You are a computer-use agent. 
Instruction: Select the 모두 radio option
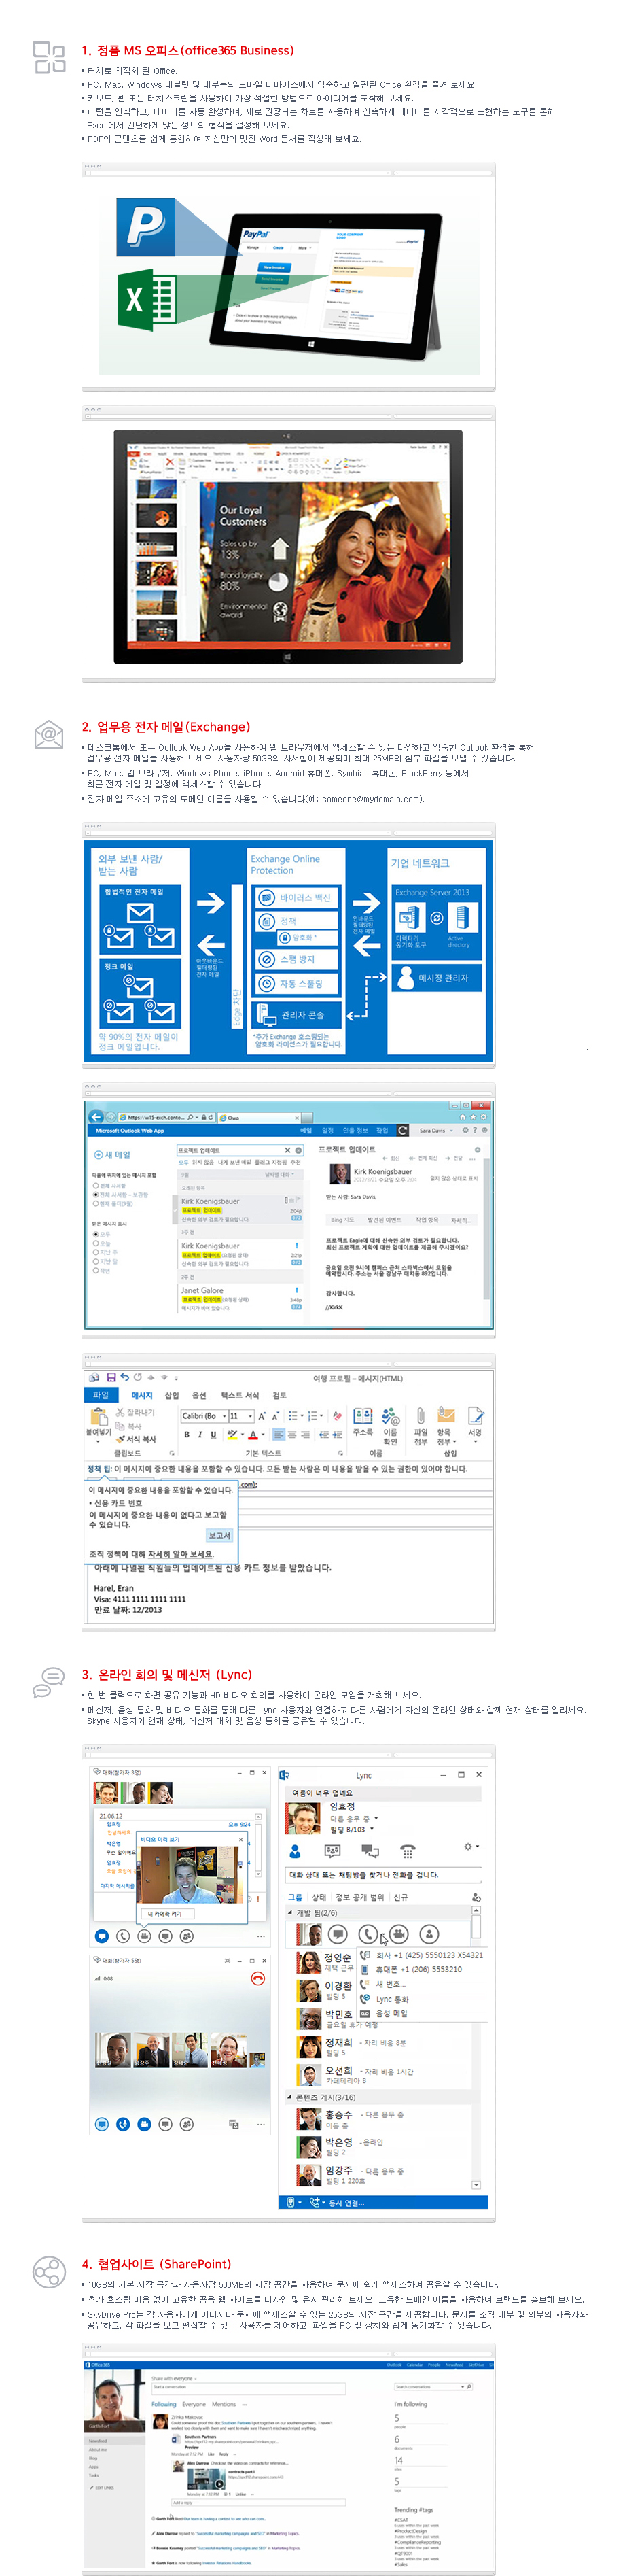coord(96,1234)
